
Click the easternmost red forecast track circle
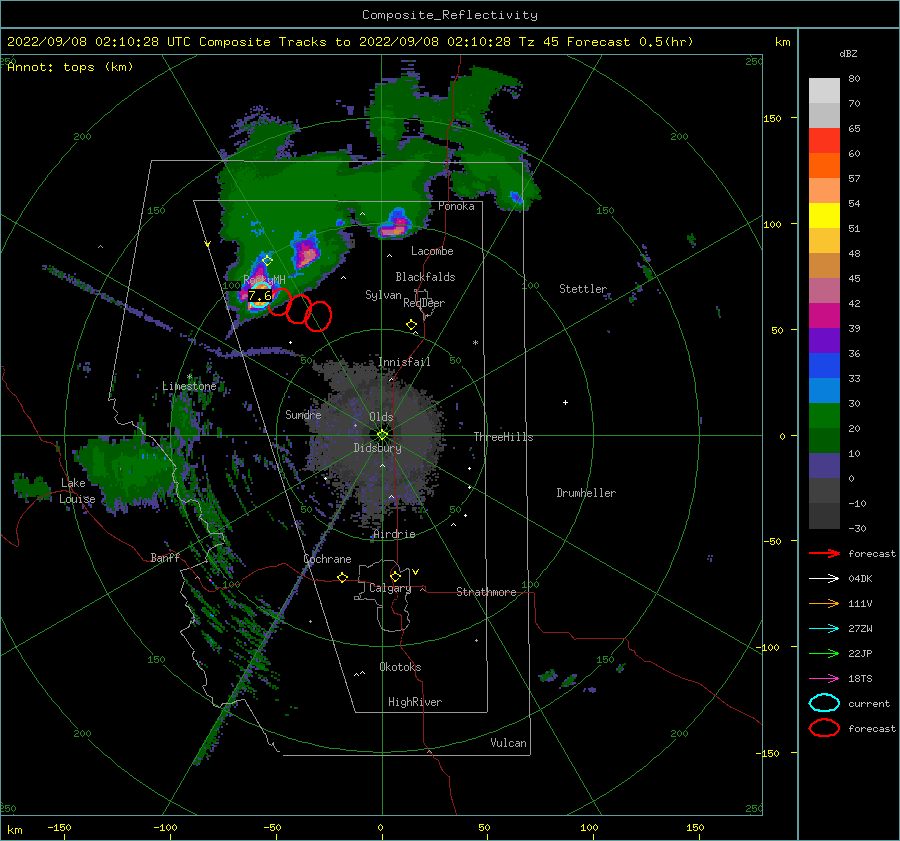click(319, 316)
